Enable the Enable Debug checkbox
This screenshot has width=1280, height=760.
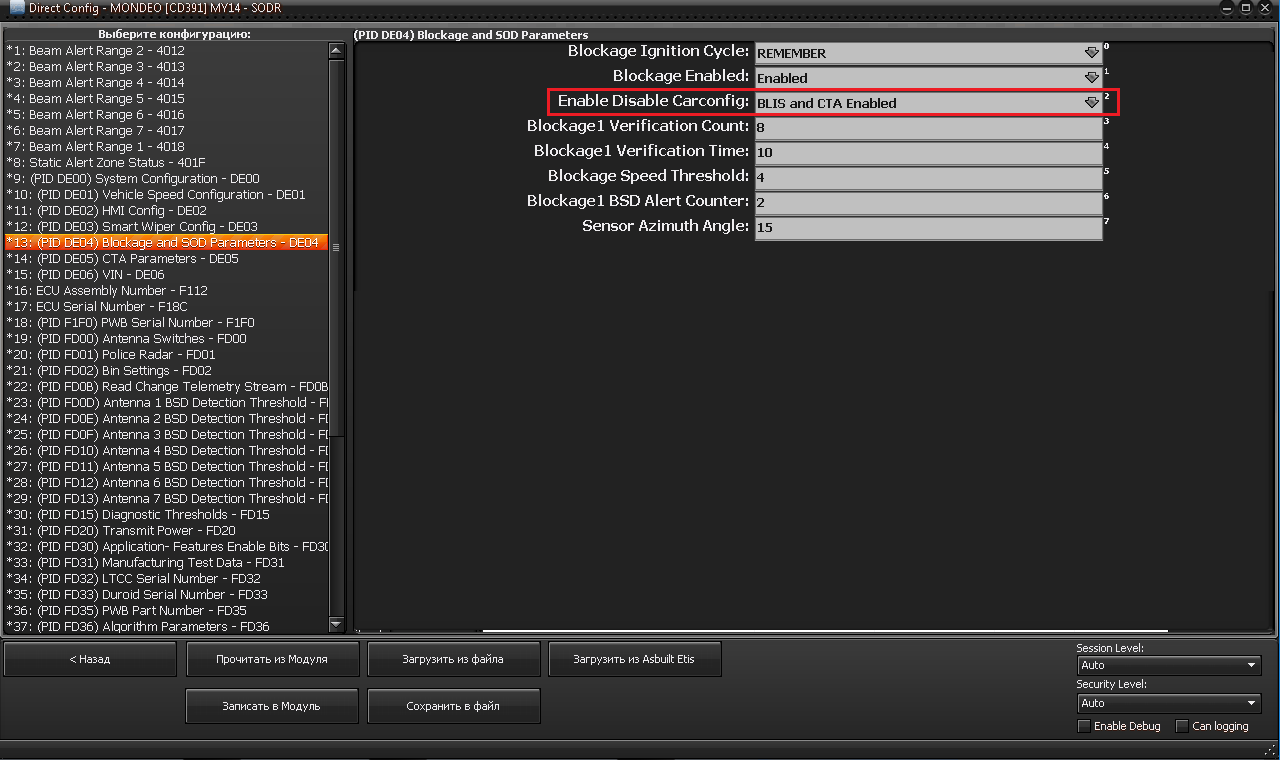[x=1084, y=726]
